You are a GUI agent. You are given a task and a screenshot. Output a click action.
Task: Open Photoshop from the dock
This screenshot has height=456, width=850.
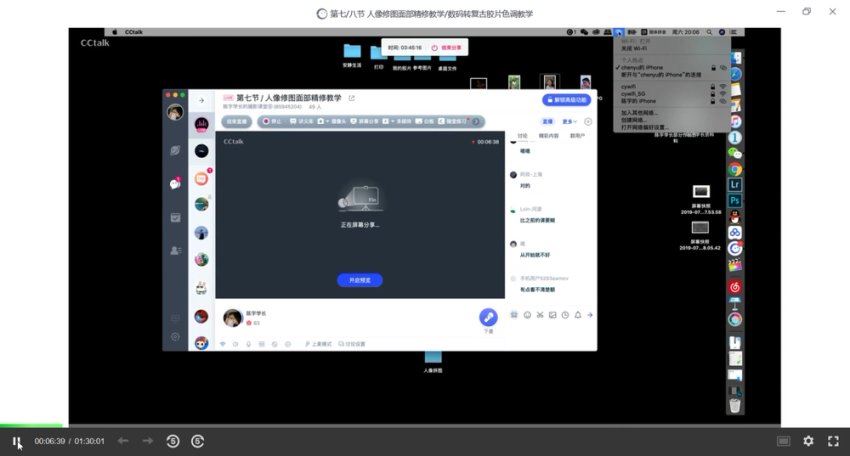(735, 201)
